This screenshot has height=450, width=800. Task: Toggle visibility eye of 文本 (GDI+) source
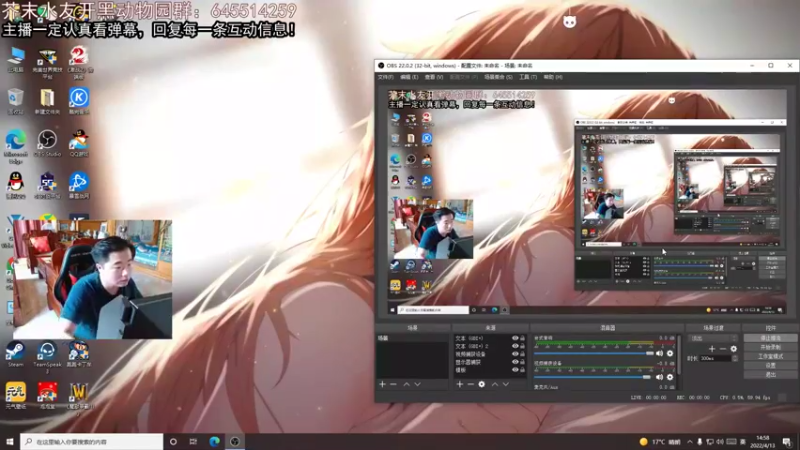coord(515,338)
